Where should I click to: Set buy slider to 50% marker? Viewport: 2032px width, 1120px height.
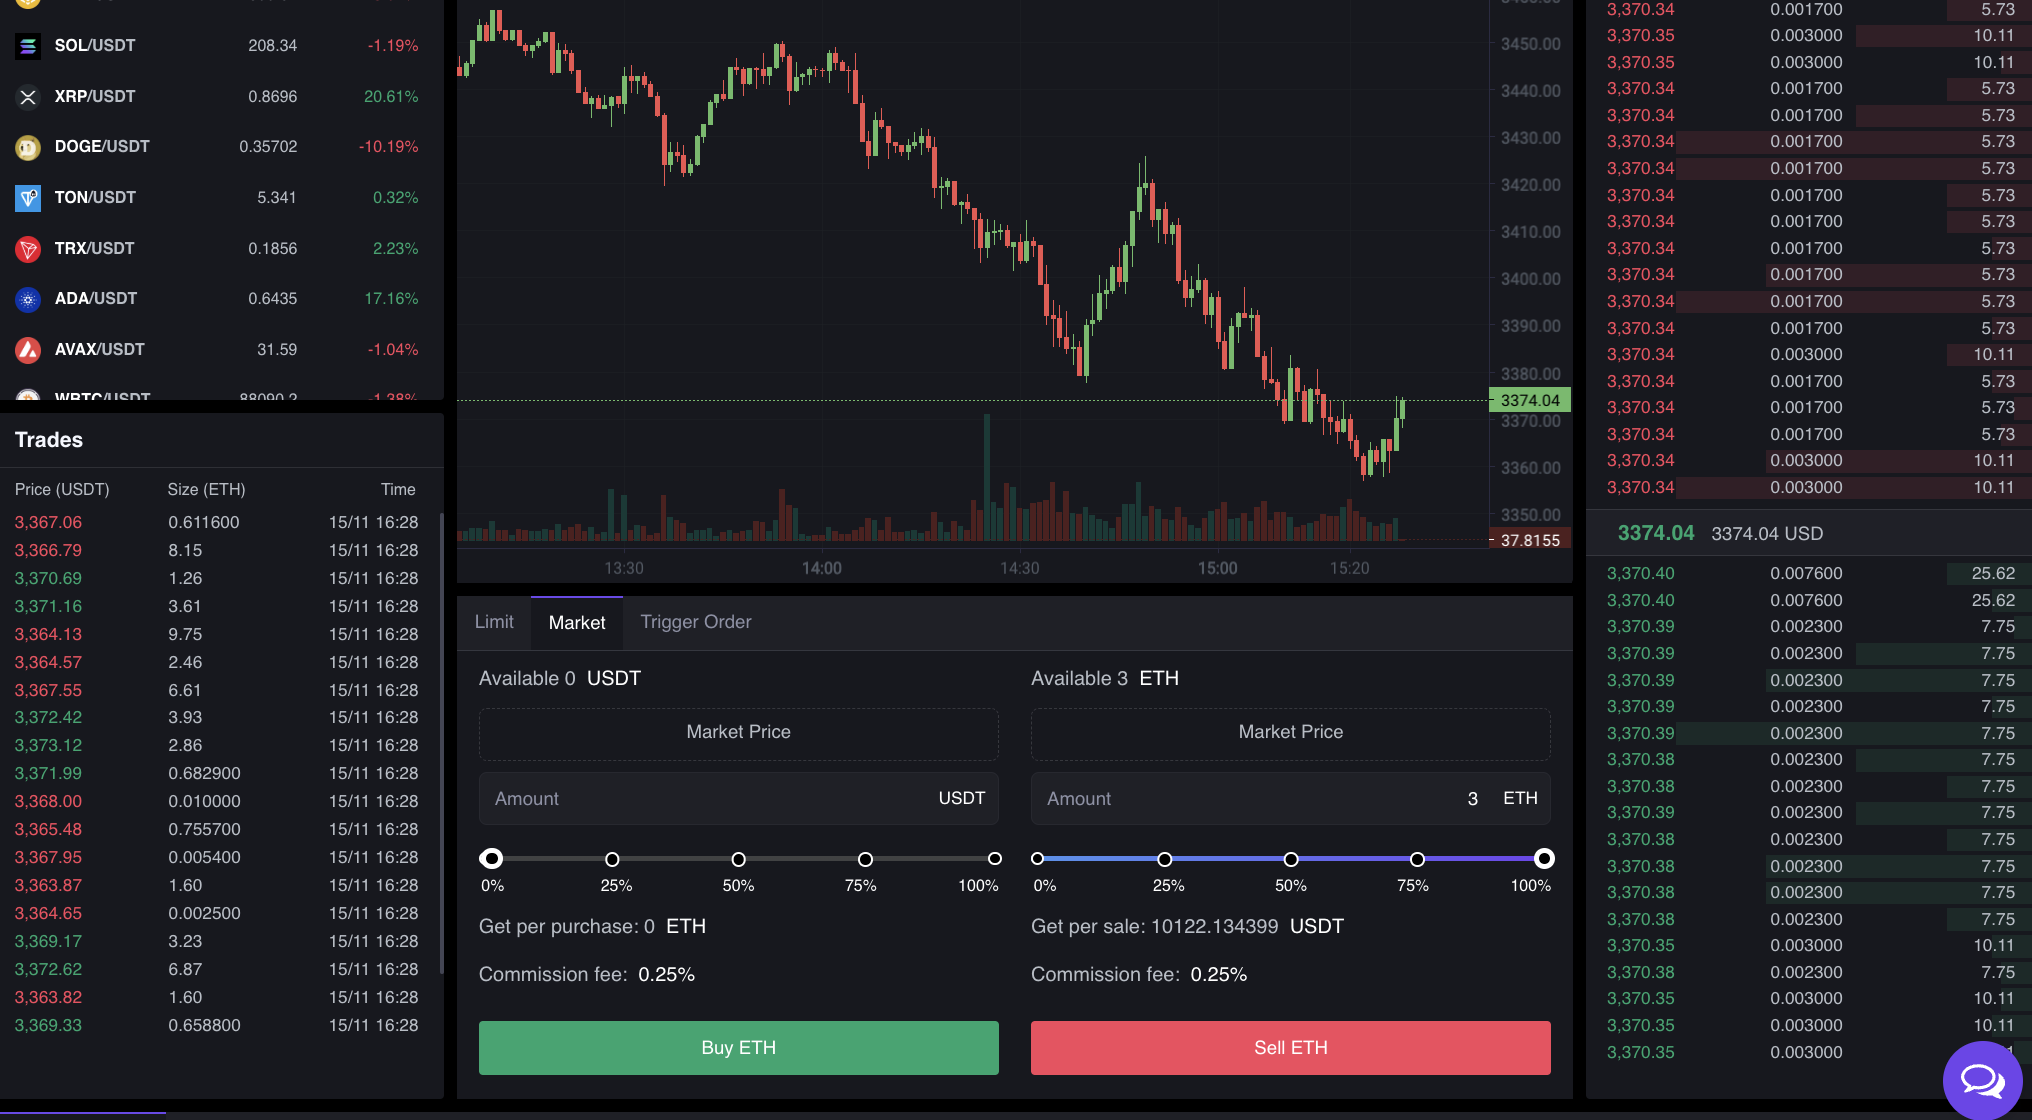(x=738, y=859)
